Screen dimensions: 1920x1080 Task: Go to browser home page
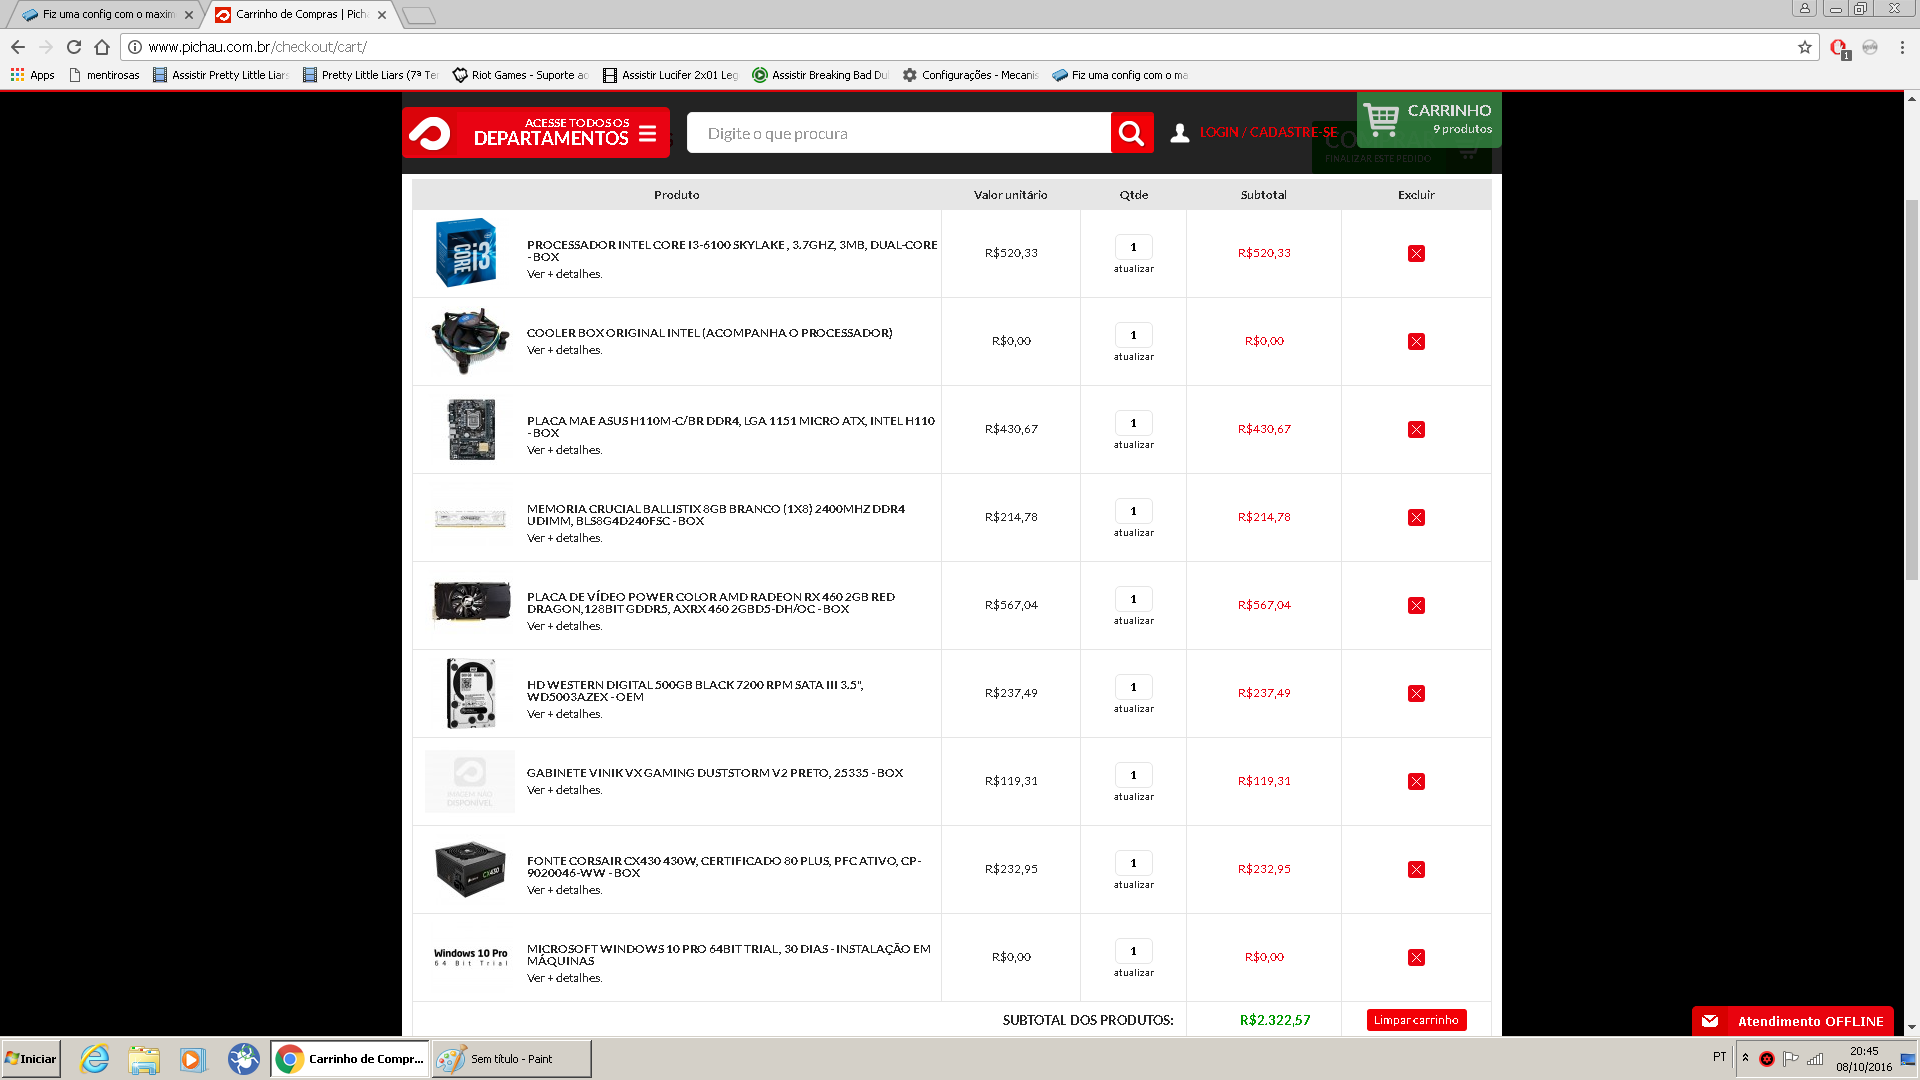[102, 47]
